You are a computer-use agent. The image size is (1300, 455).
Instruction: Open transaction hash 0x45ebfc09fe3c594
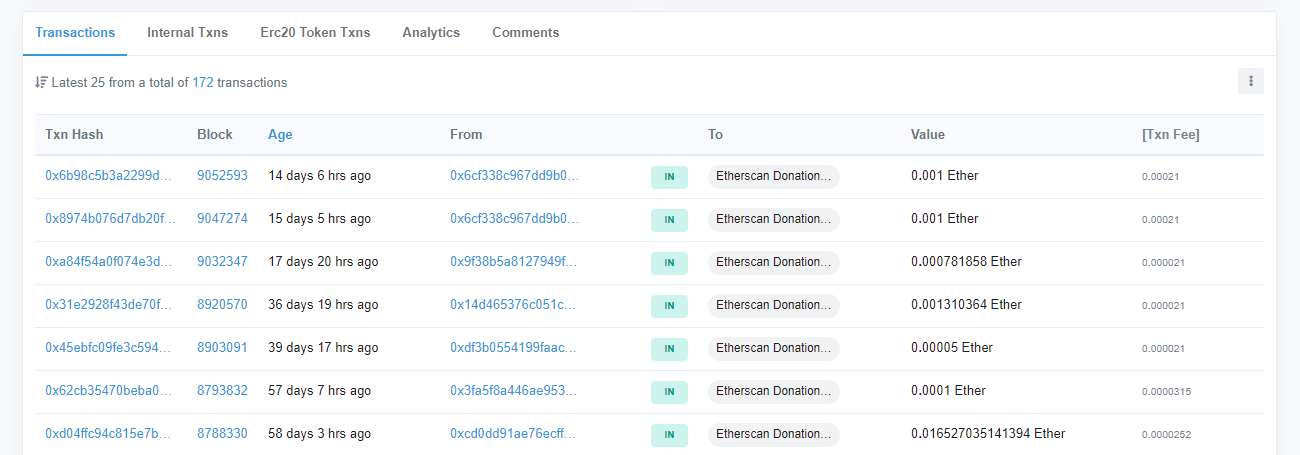[x=110, y=348]
